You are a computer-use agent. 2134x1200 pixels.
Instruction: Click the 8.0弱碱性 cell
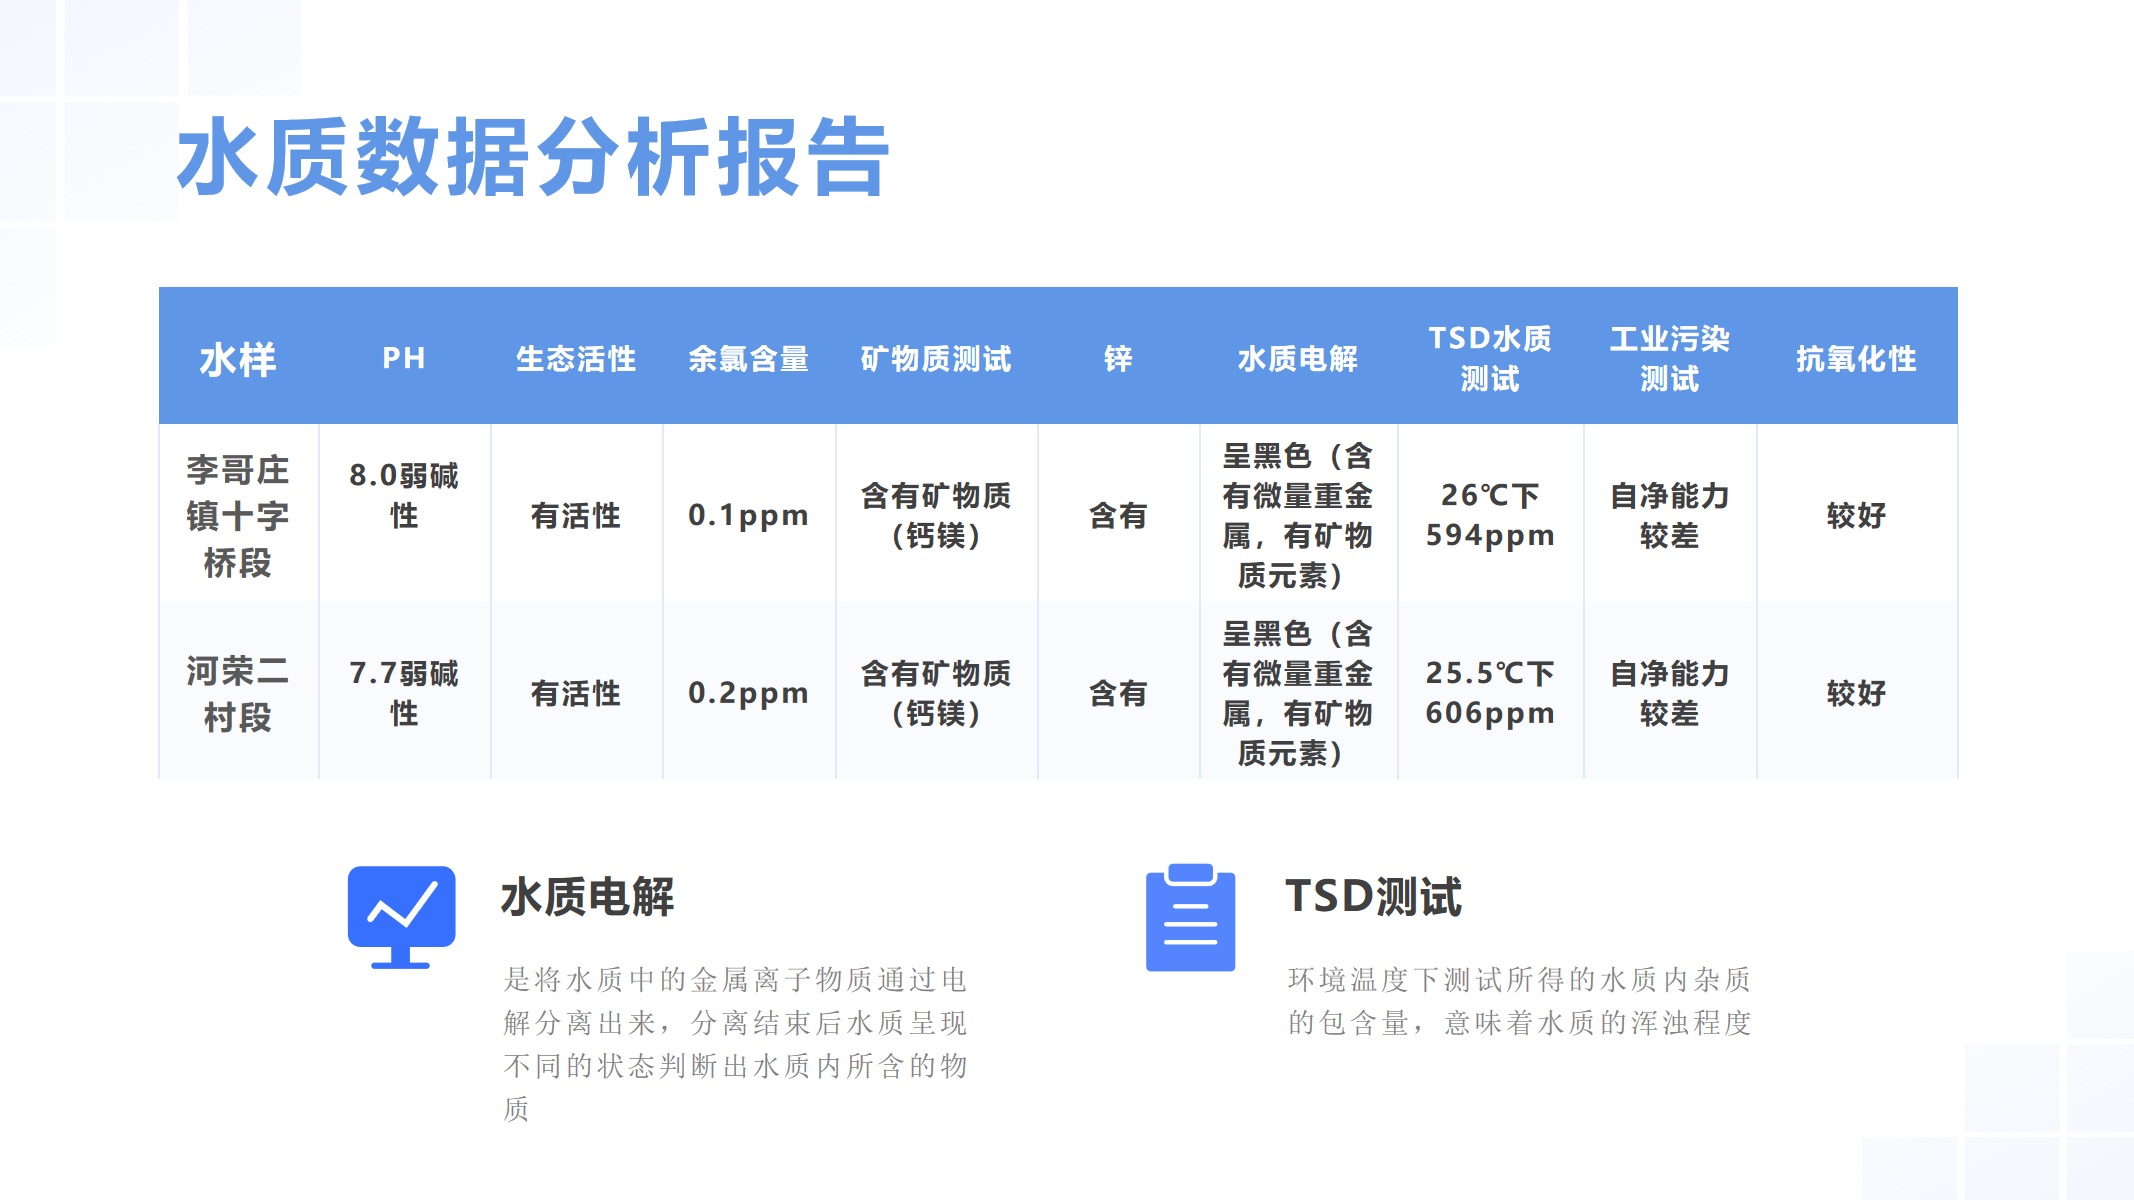[404, 495]
